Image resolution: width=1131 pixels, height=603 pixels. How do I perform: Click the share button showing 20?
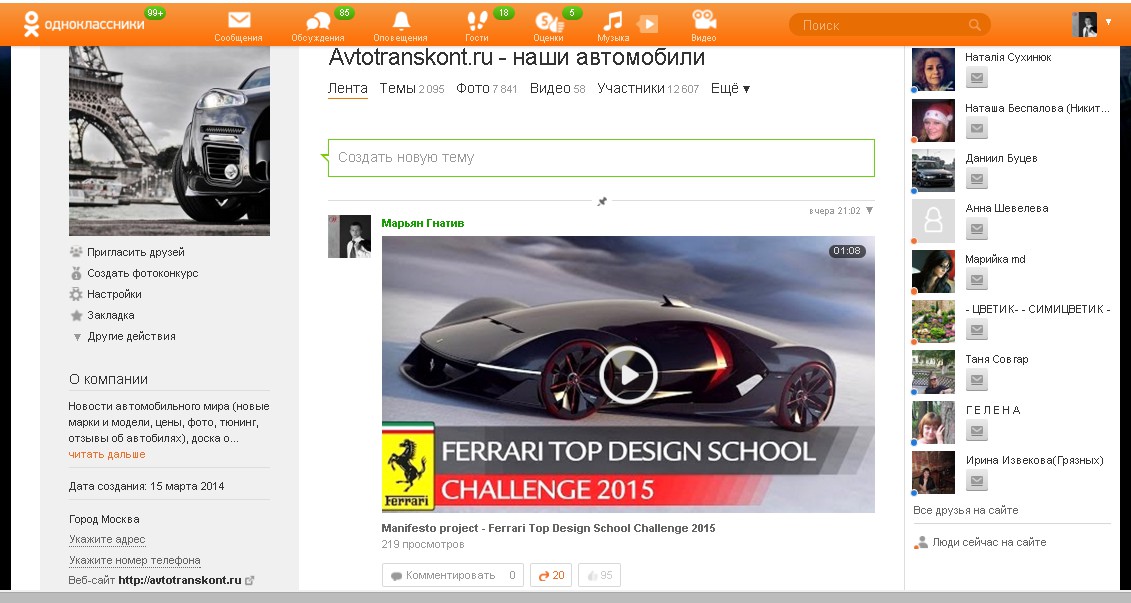[x=552, y=575]
